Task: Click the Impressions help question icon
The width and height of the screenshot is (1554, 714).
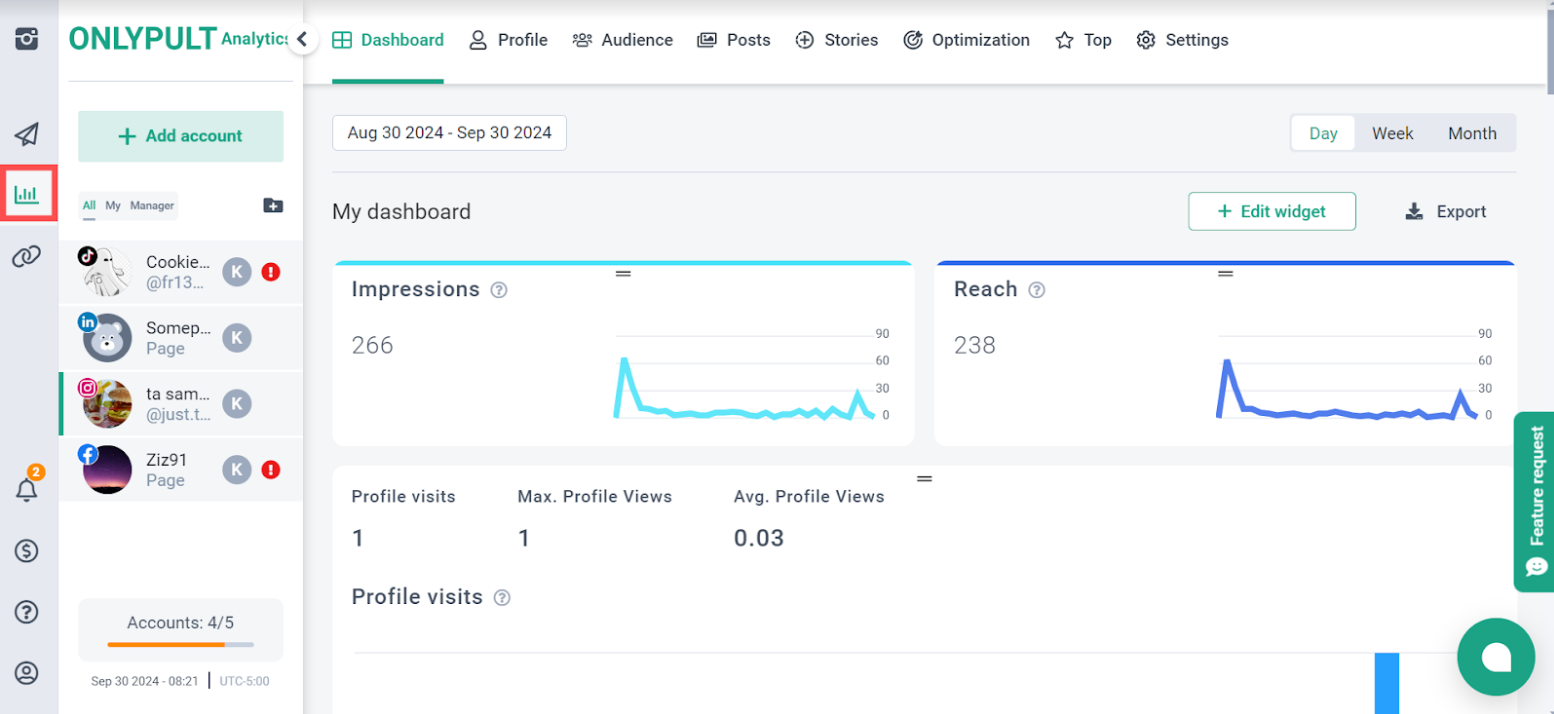Action: point(499,290)
